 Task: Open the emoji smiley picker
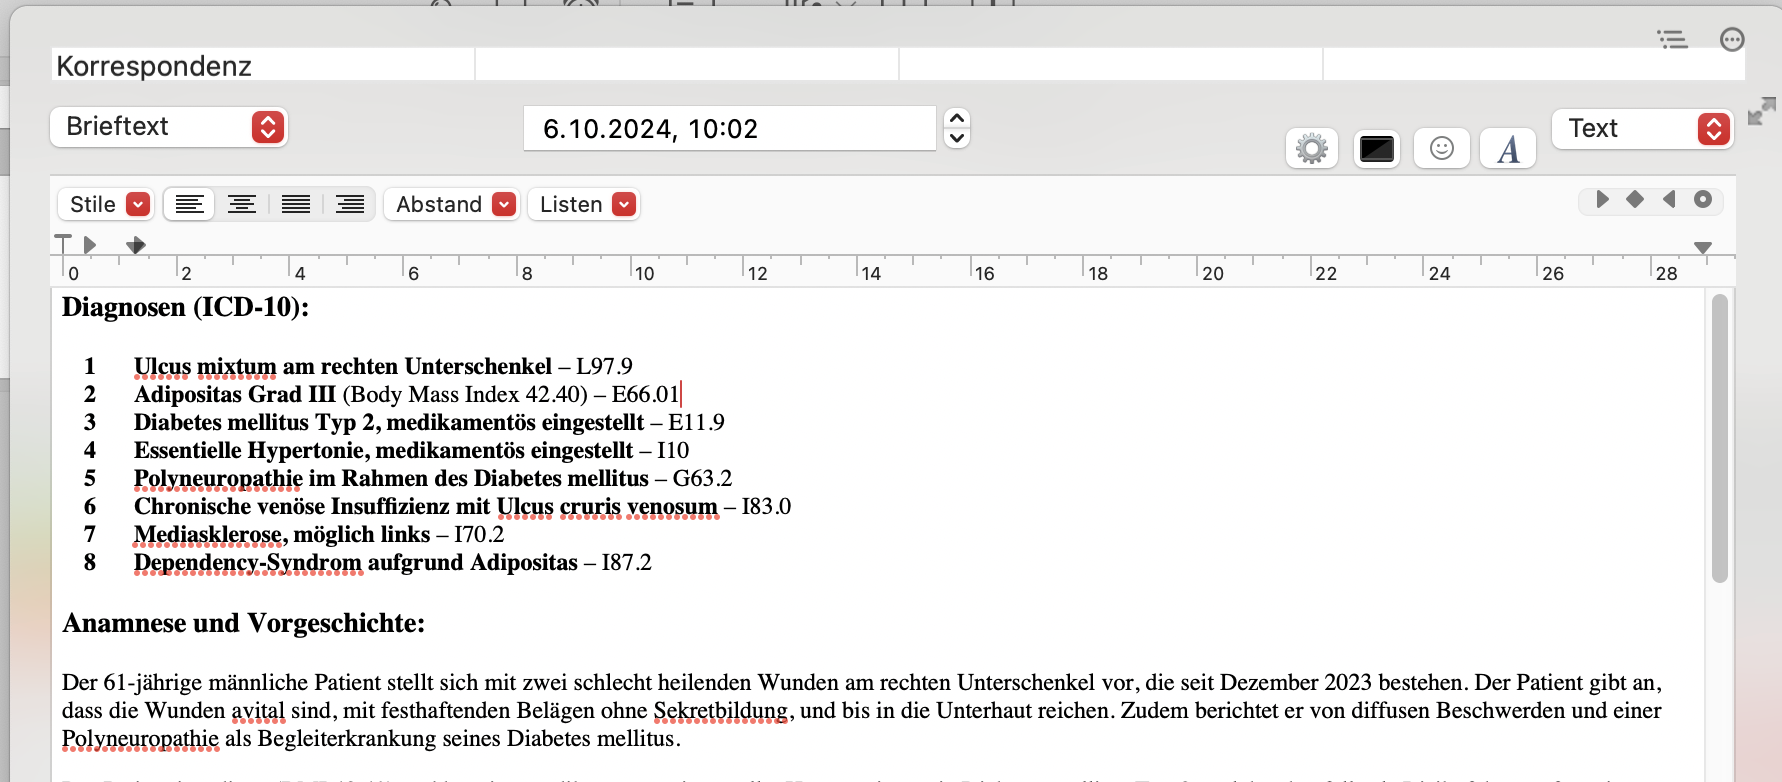(1442, 149)
